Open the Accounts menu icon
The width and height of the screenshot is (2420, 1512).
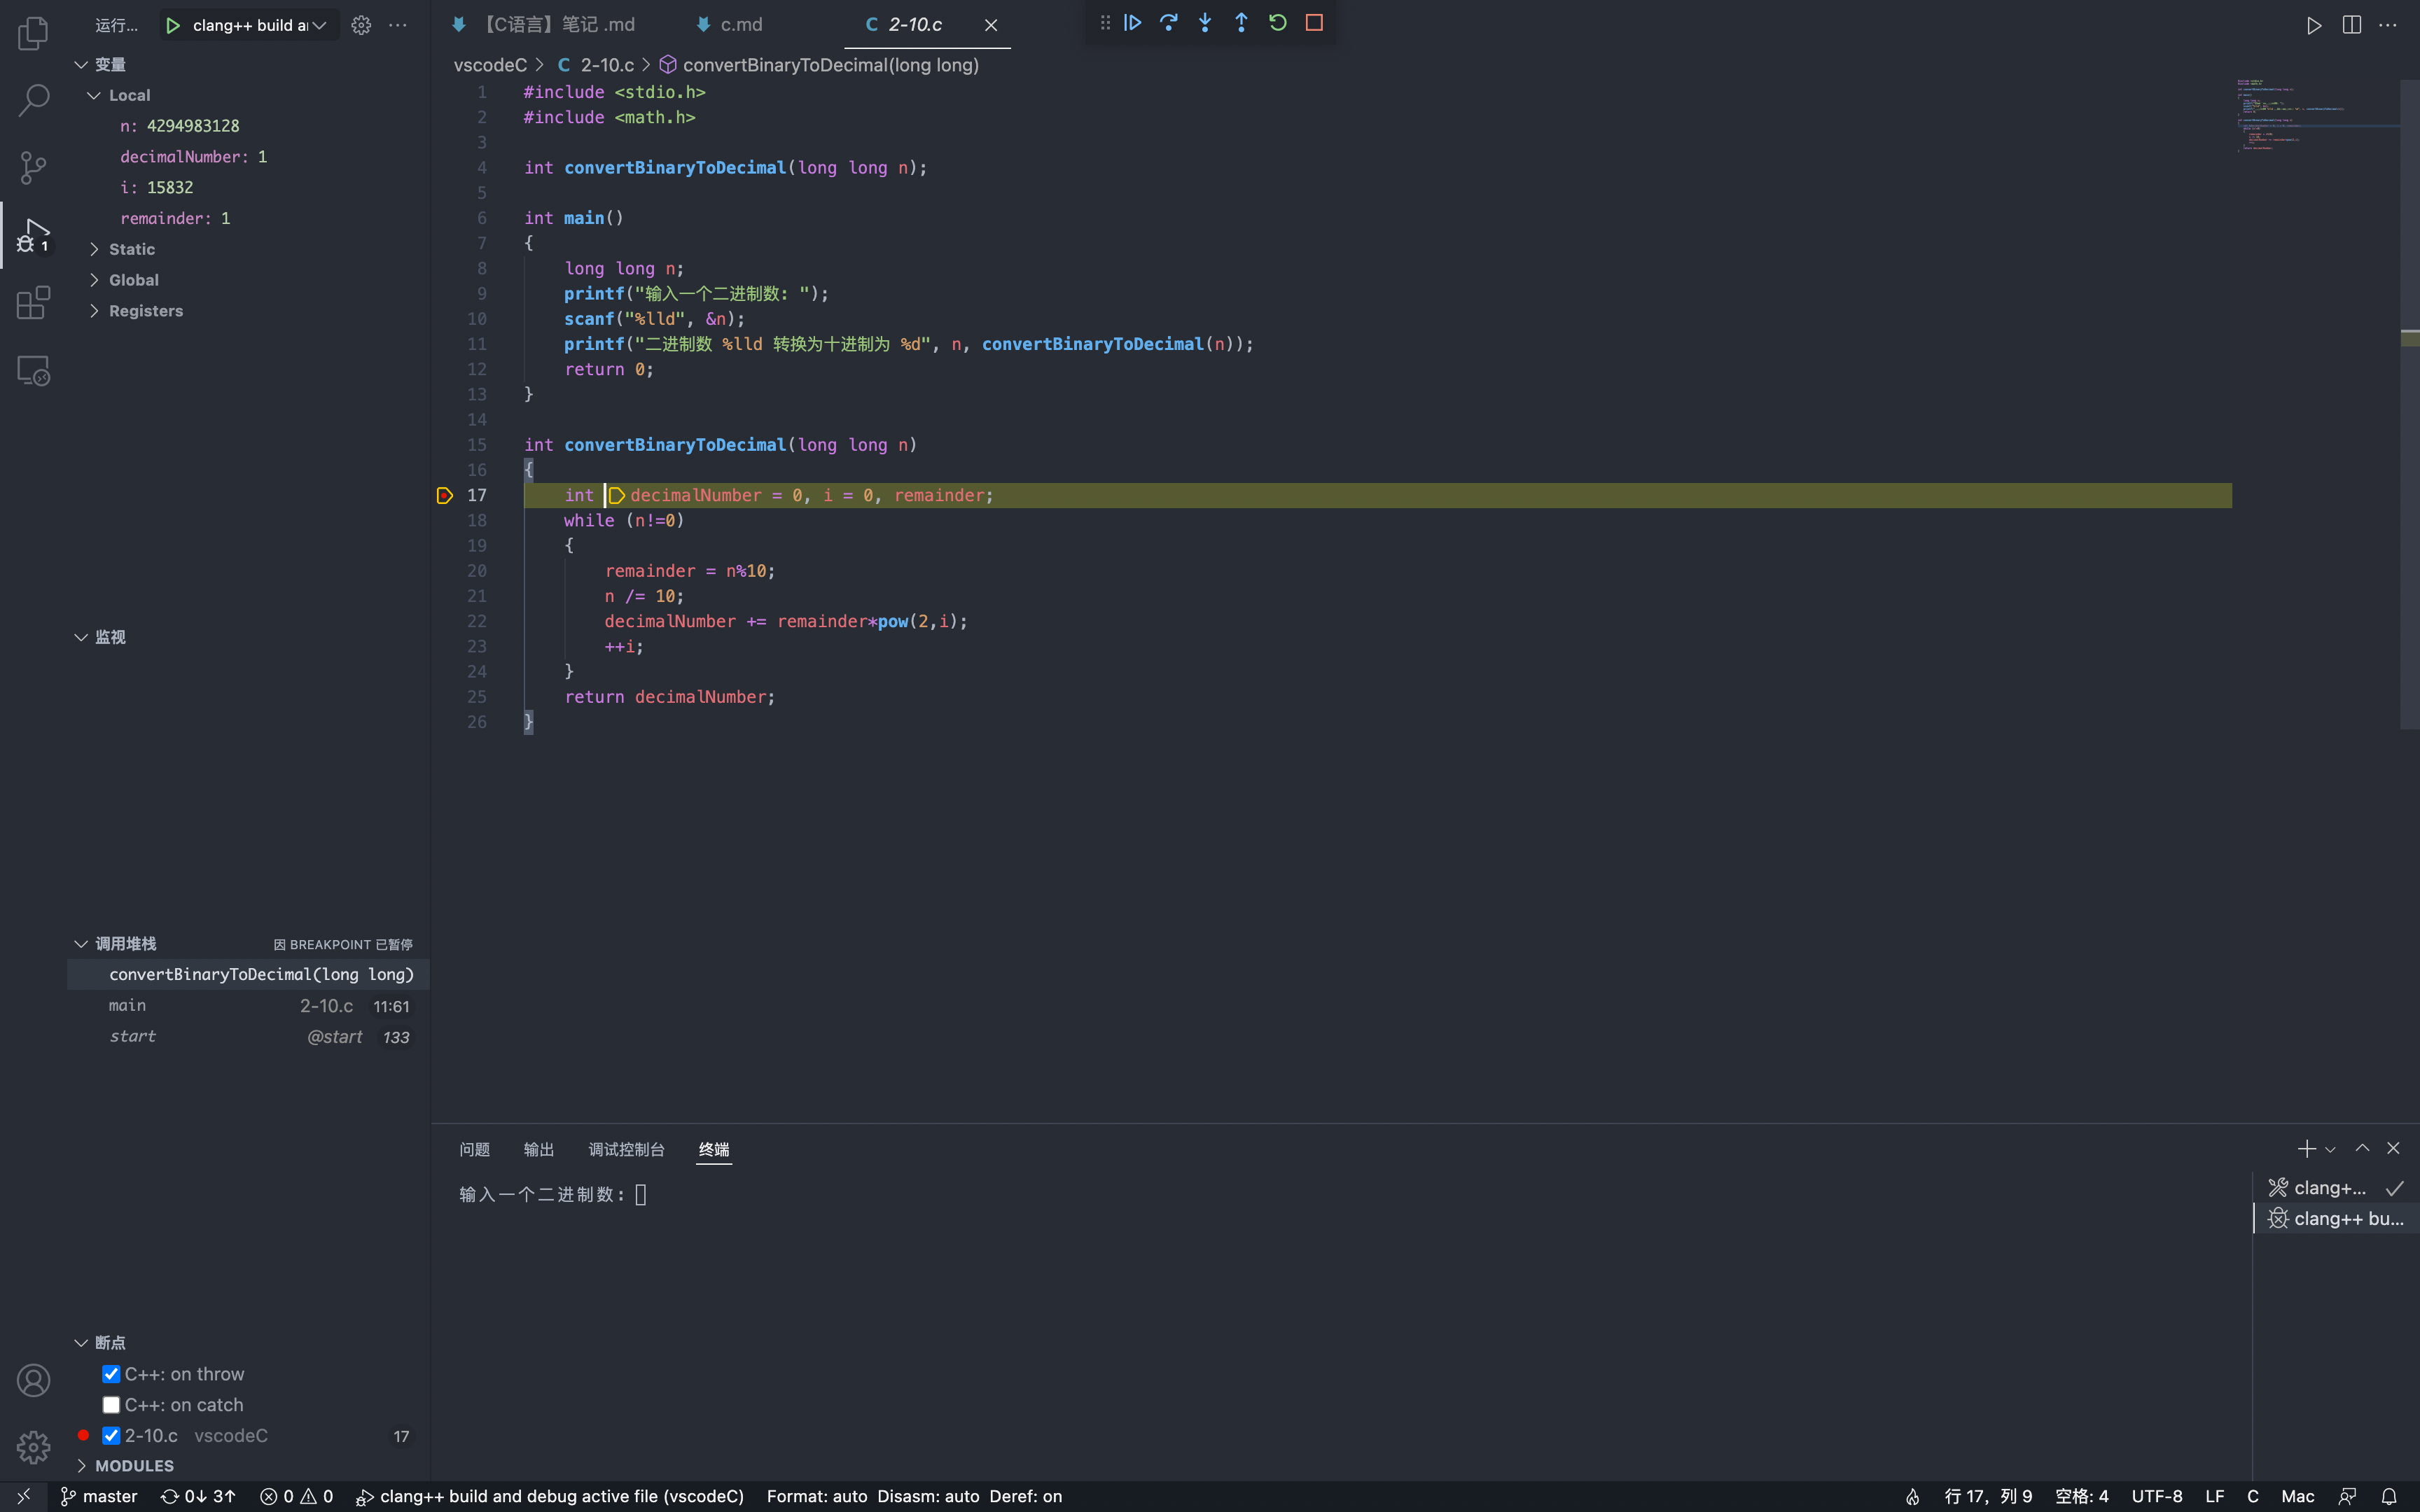click(33, 1380)
